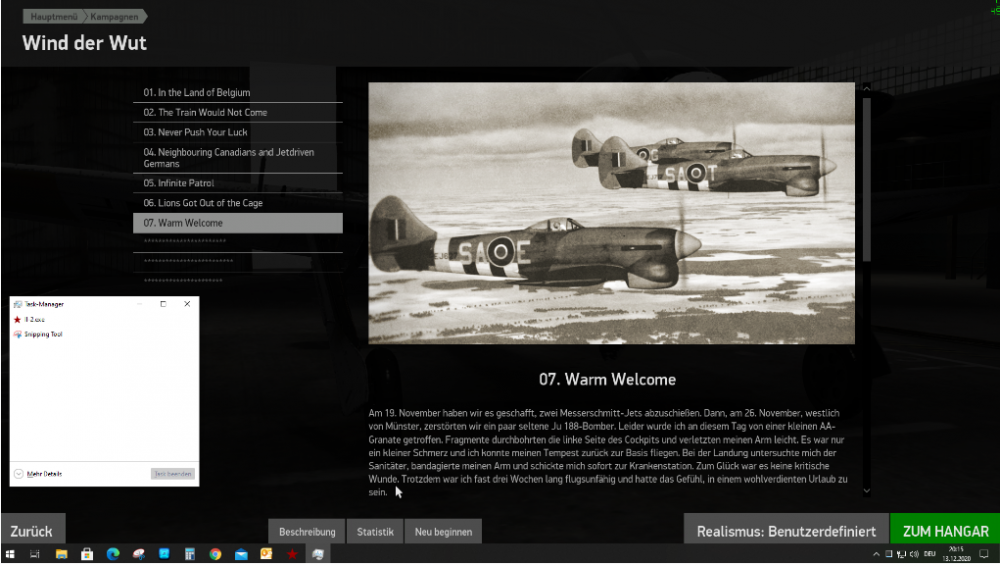
Task: Open Realismus: Benutzerdefiniert settings
Action: tap(786, 530)
